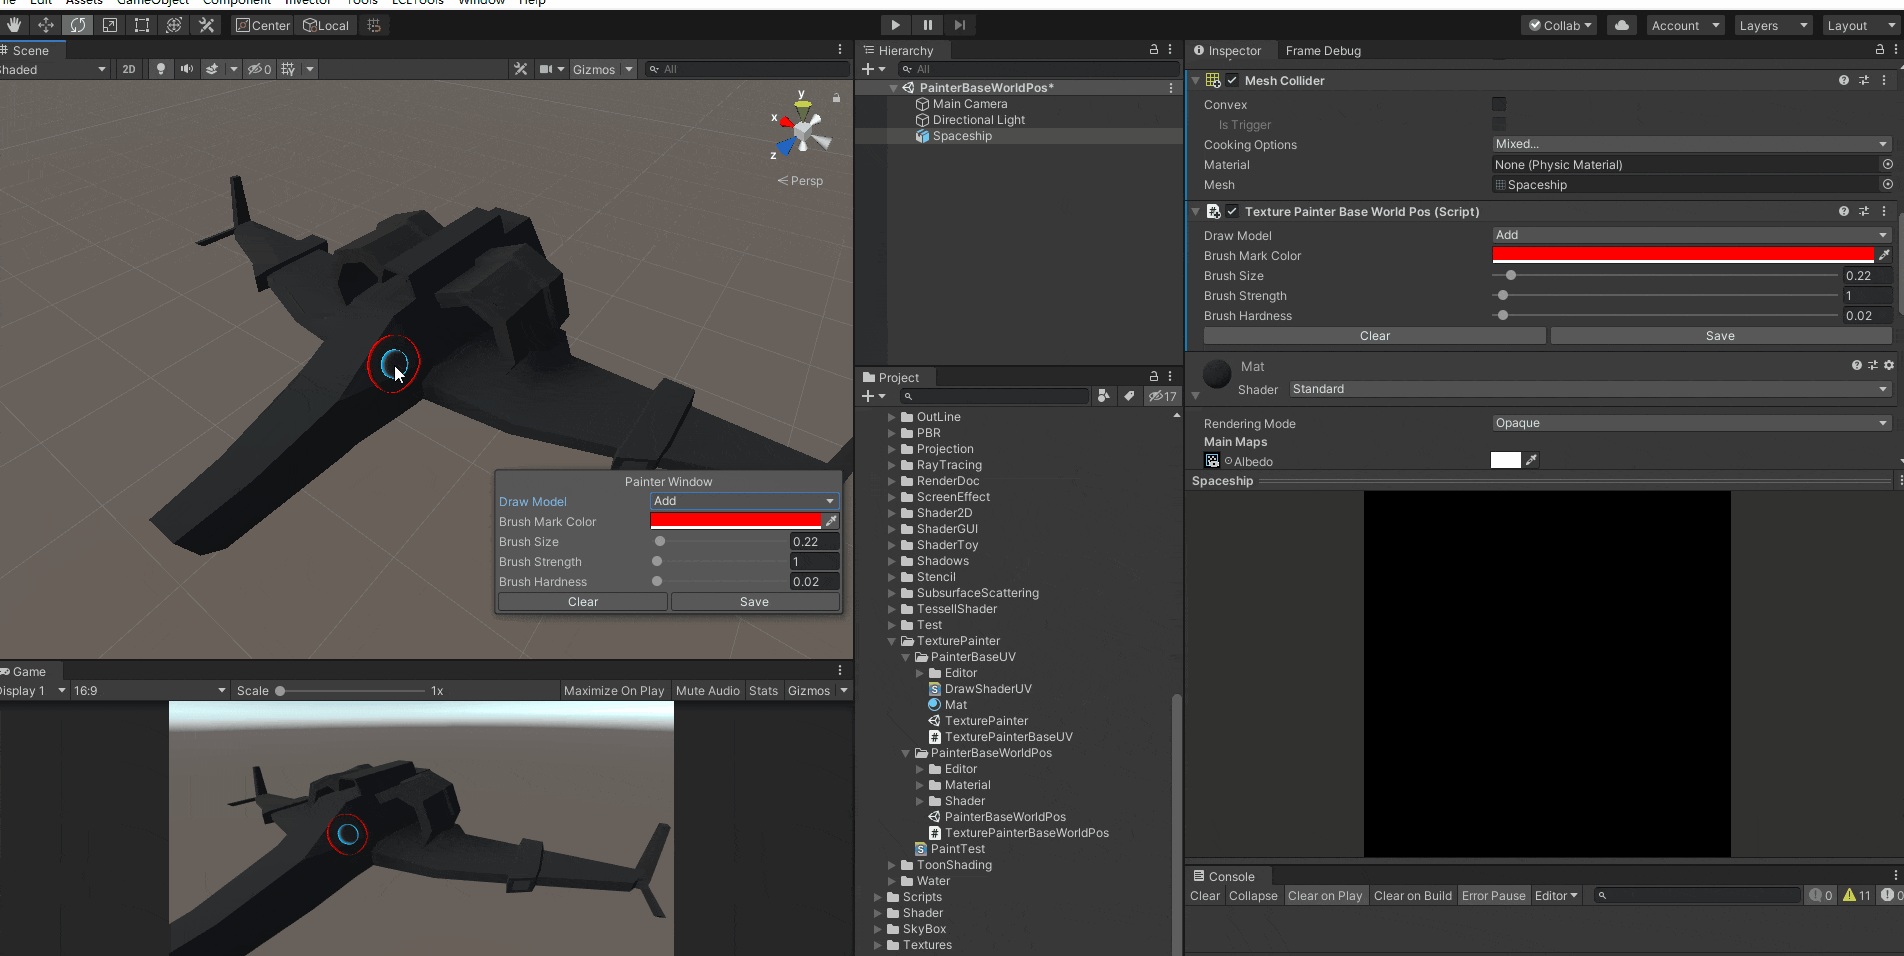Open Mesh object picker circle
The width and height of the screenshot is (1904, 956).
[1888, 184]
